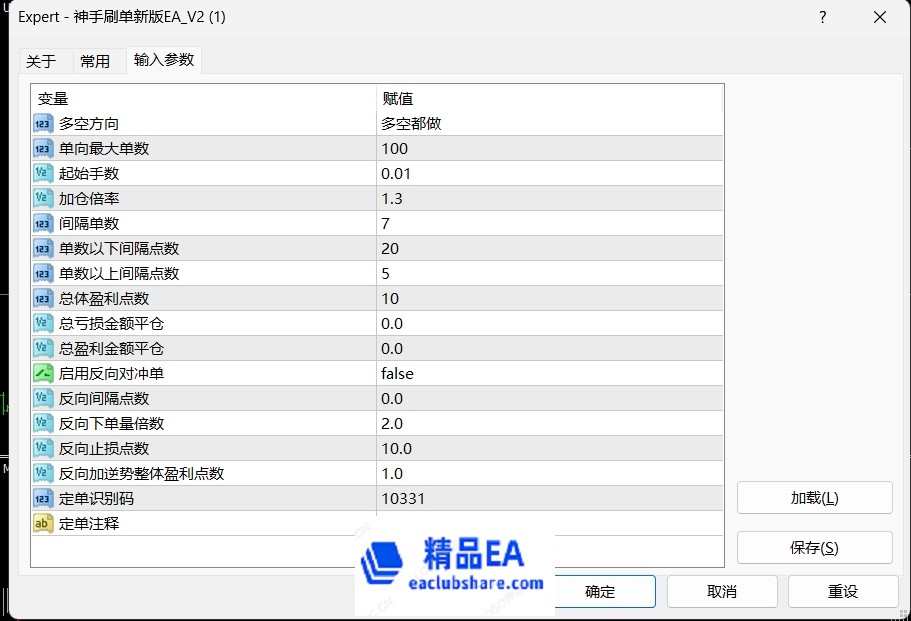
Task: Click 保存(S) to save parameters
Action: [x=814, y=547]
